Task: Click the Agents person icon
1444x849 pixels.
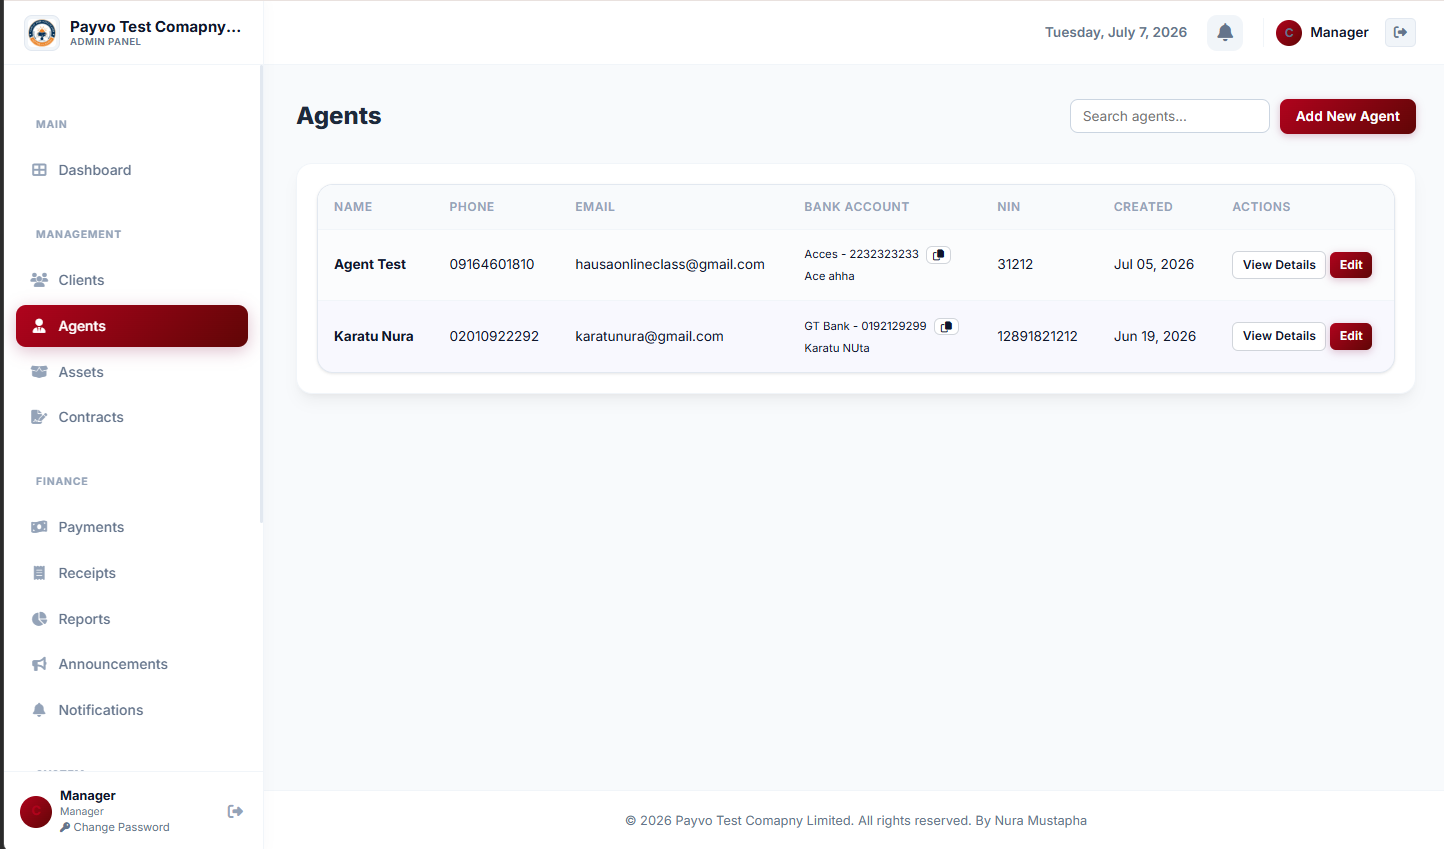Action: tap(39, 326)
